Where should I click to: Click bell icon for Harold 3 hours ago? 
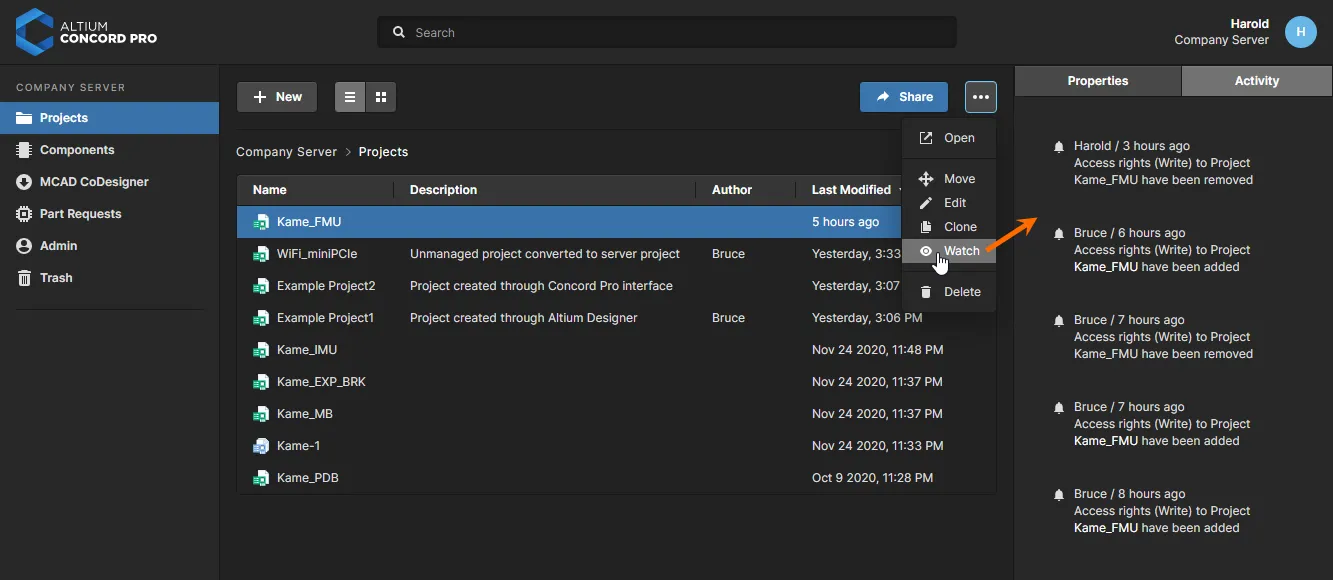tap(1059, 147)
